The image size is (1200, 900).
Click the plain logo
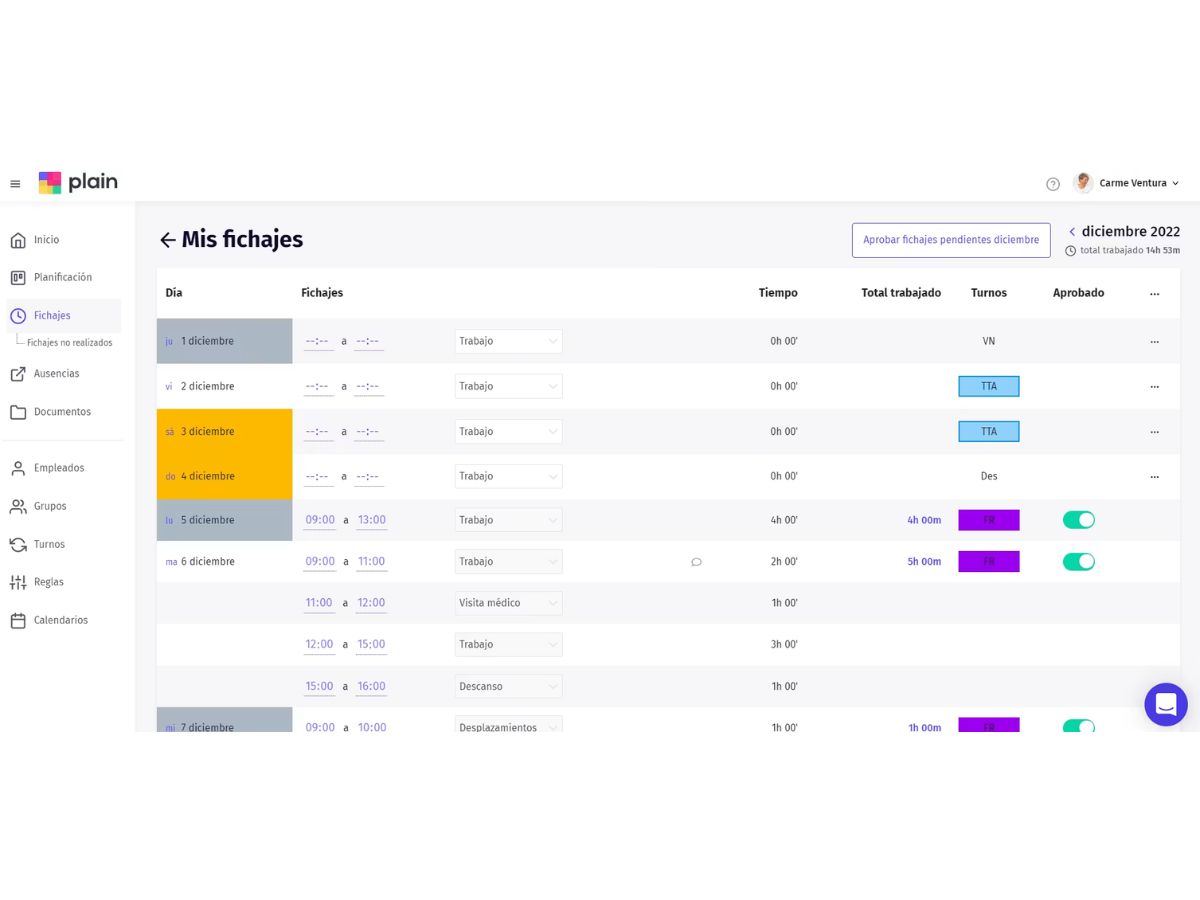[78, 182]
